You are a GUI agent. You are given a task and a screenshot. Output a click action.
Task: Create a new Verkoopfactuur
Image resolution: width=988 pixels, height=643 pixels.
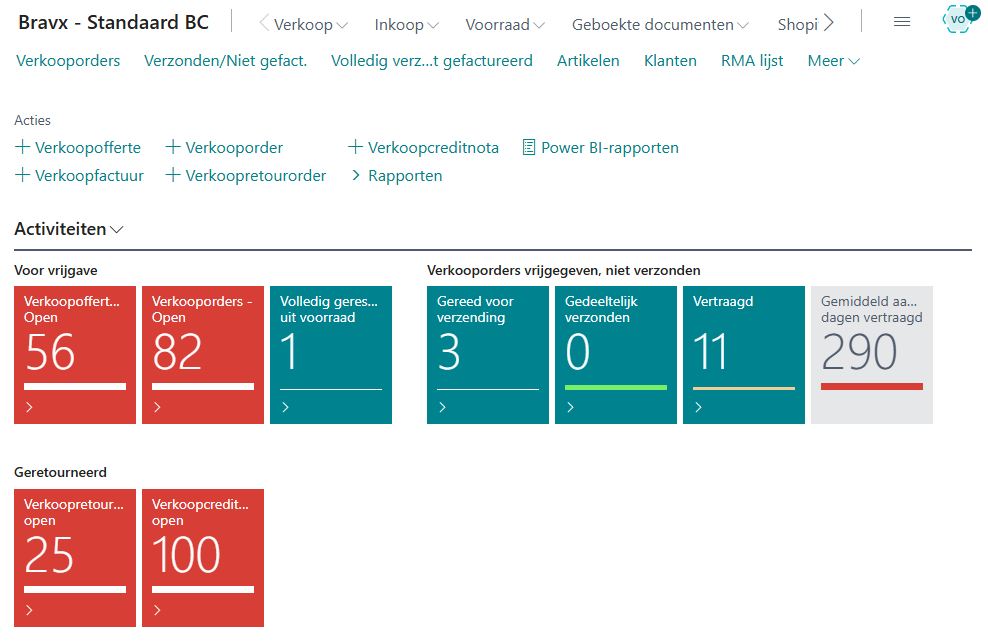[x=79, y=176]
